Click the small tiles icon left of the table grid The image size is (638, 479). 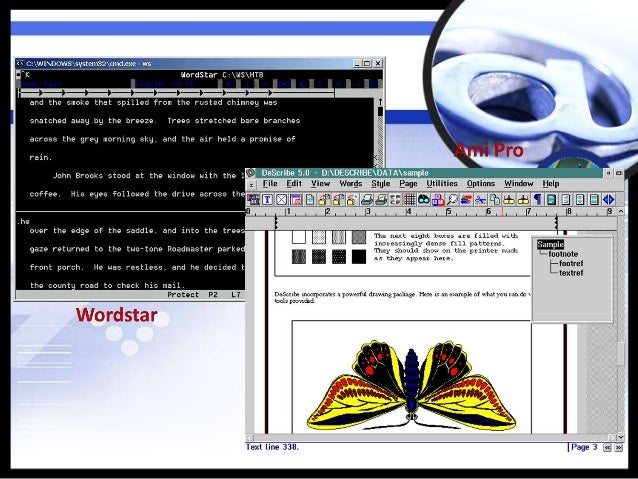tap(395, 199)
